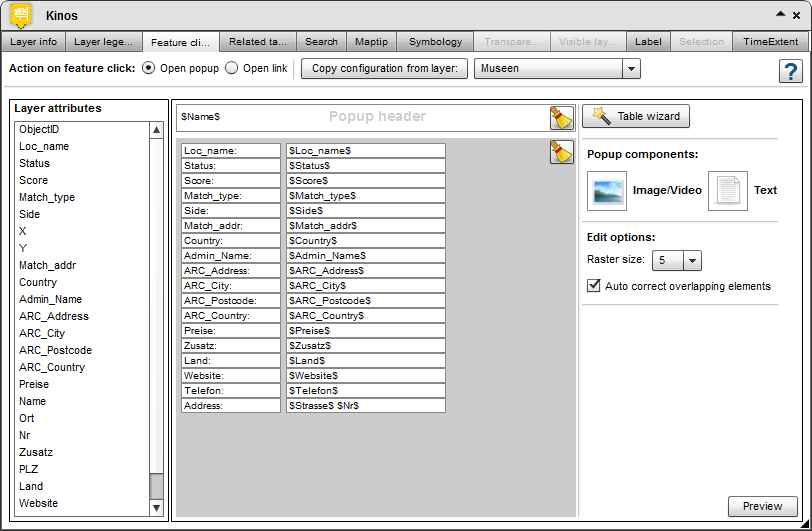The image size is (812, 531).
Task: Click the broom icon in Popup header
Action: coord(561,118)
